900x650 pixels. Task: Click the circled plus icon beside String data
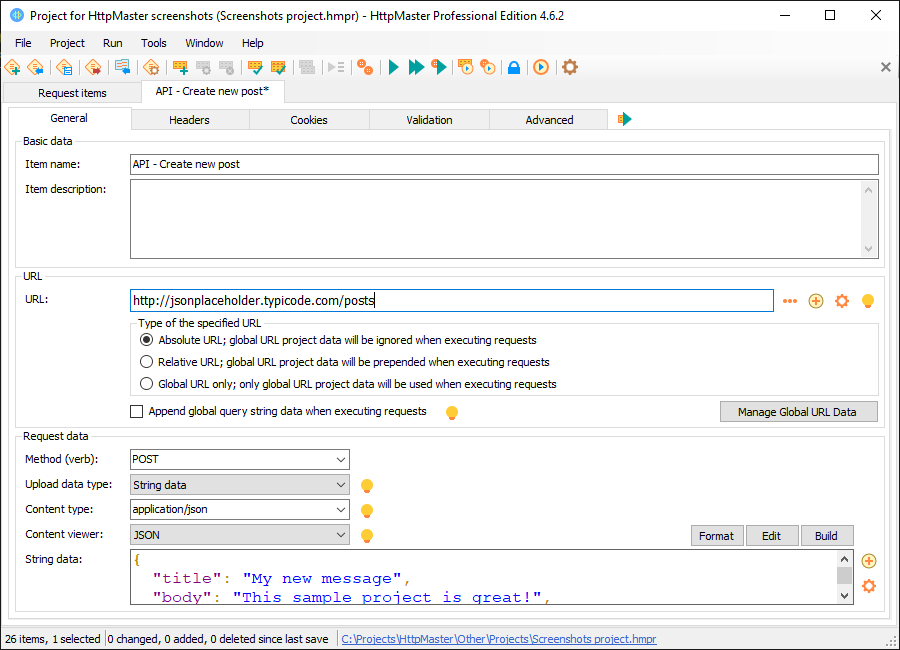click(x=868, y=561)
